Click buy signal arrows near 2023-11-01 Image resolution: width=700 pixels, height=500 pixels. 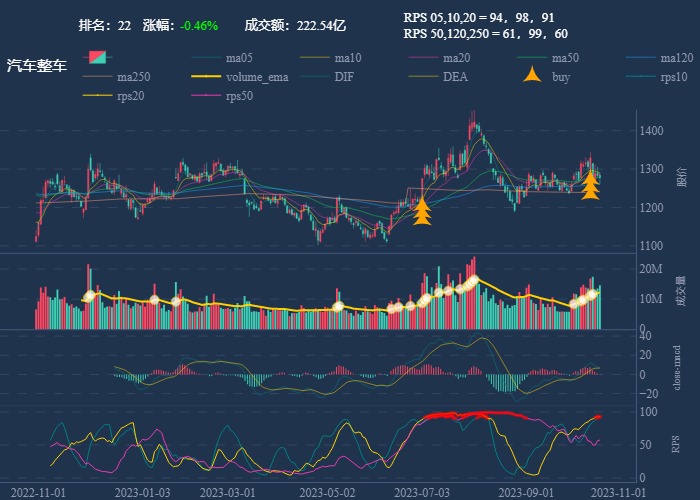tap(591, 186)
